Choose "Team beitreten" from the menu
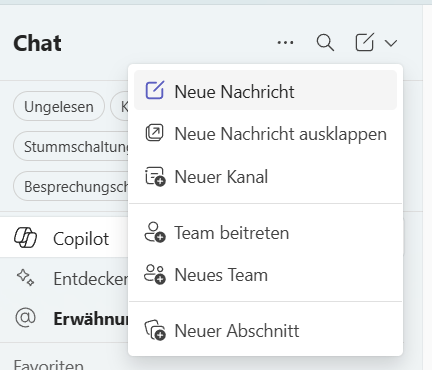Viewport: 432px width, 370px height. 265,233
